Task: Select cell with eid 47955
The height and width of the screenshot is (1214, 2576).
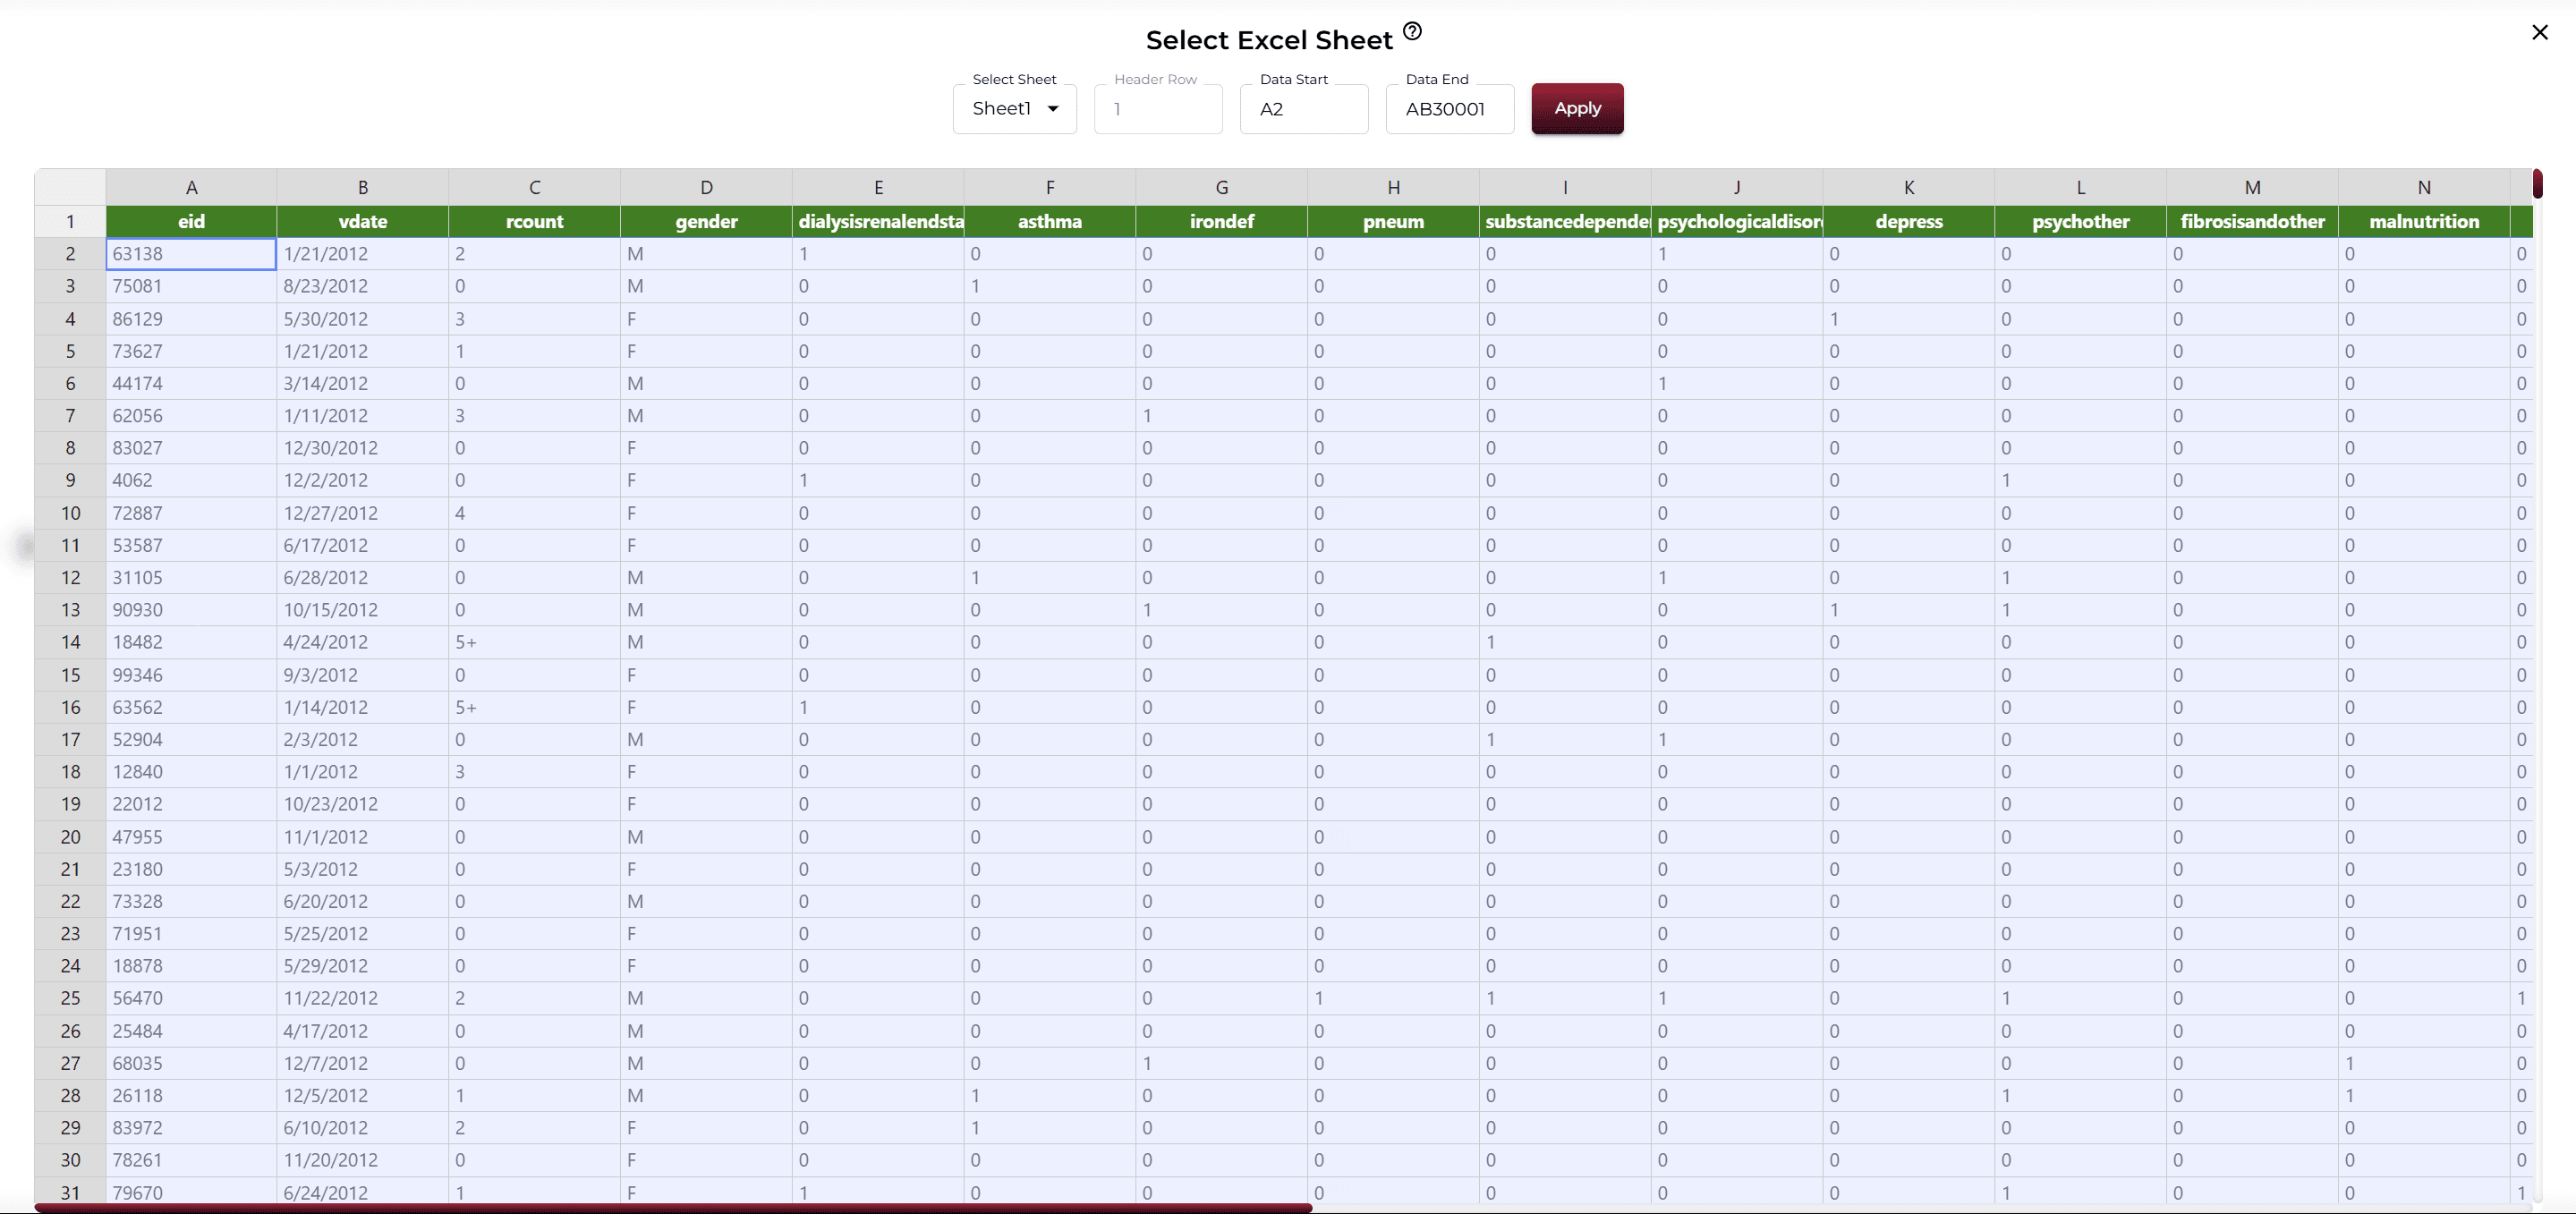Action: pyautogui.click(x=191, y=837)
